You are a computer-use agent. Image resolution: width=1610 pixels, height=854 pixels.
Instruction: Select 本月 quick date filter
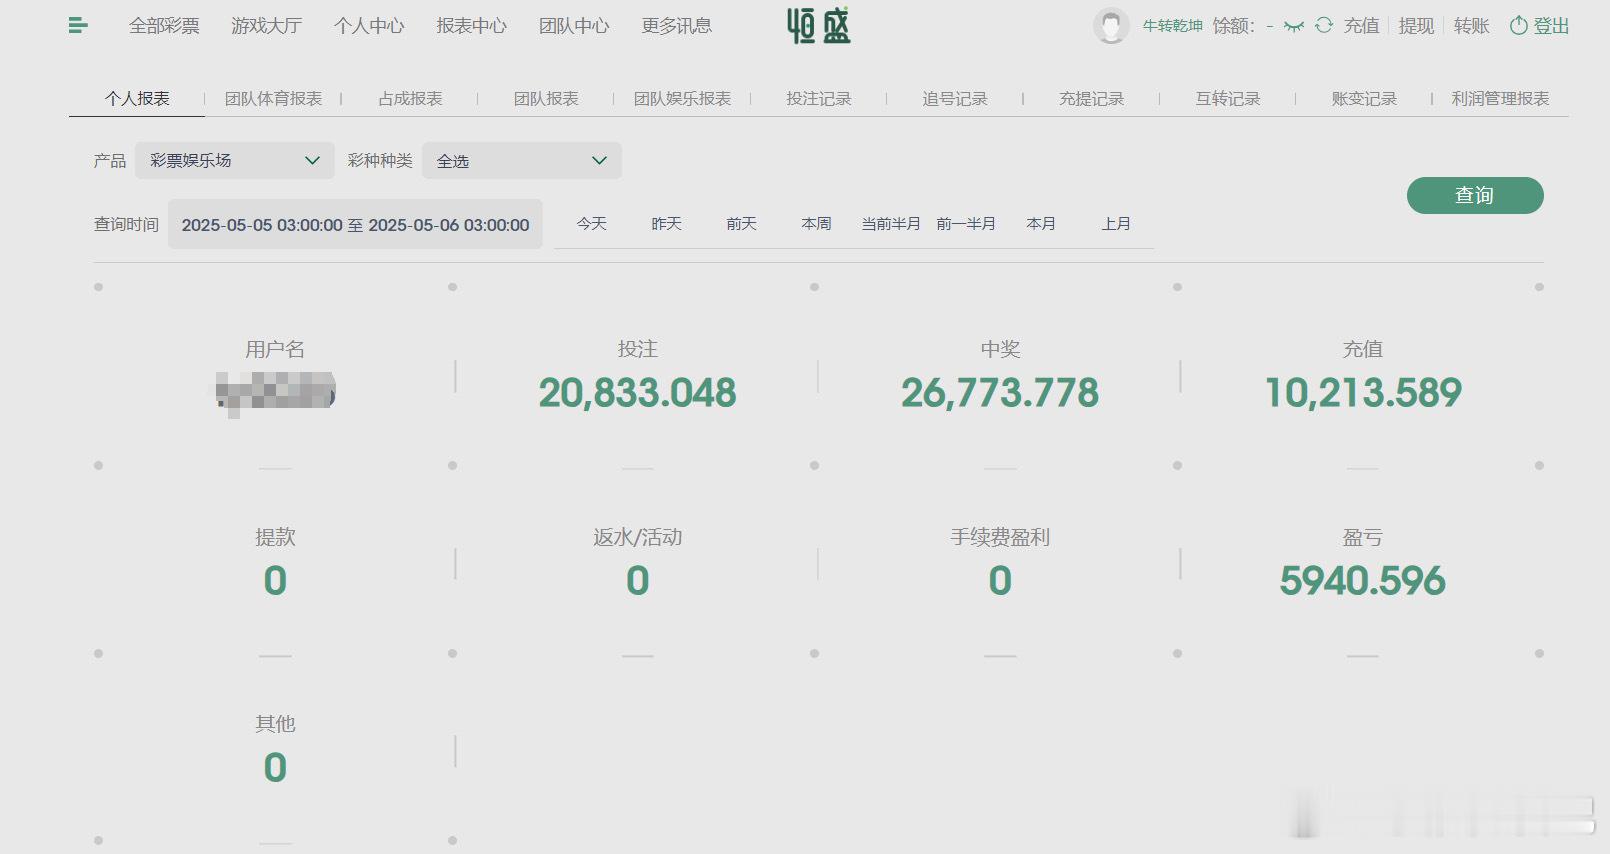pyautogui.click(x=1041, y=224)
